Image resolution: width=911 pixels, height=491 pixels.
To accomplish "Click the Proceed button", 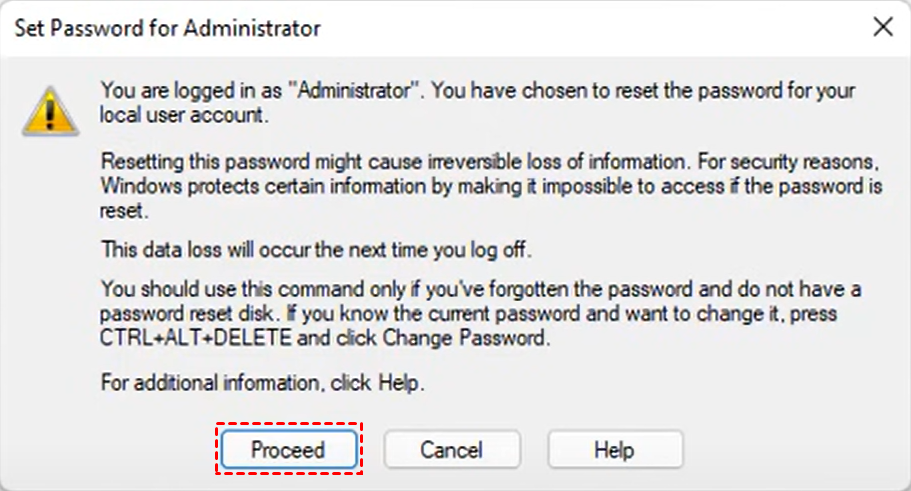I will tap(288, 450).
